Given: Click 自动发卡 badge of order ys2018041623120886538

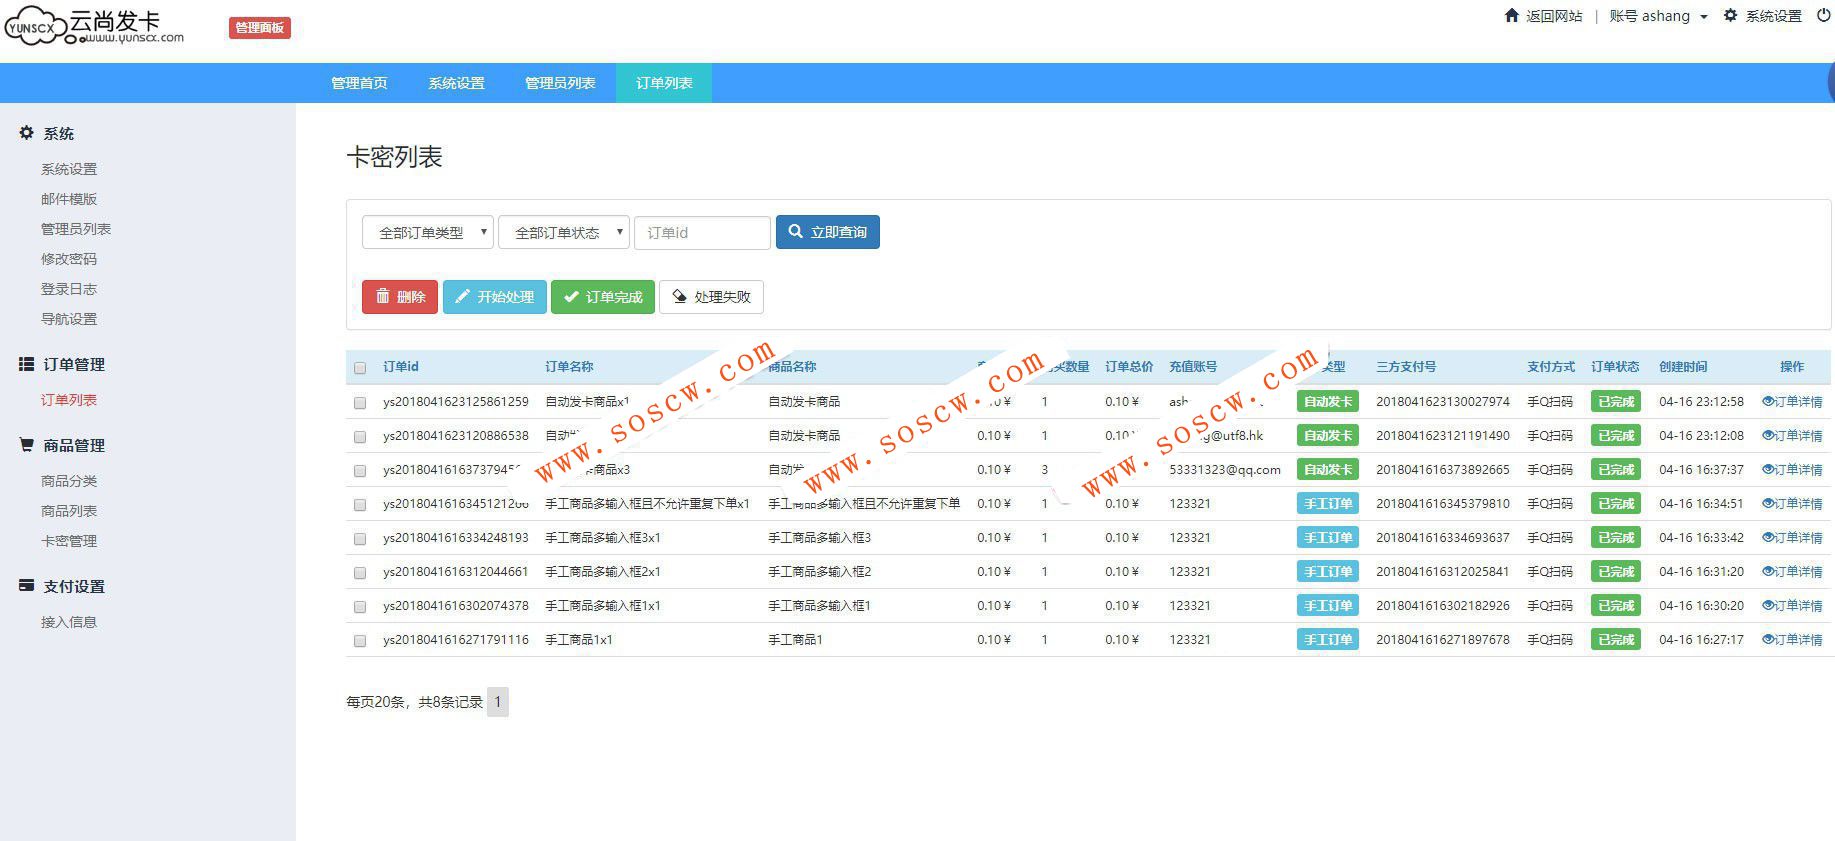Looking at the screenshot, I should coord(1328,436).
